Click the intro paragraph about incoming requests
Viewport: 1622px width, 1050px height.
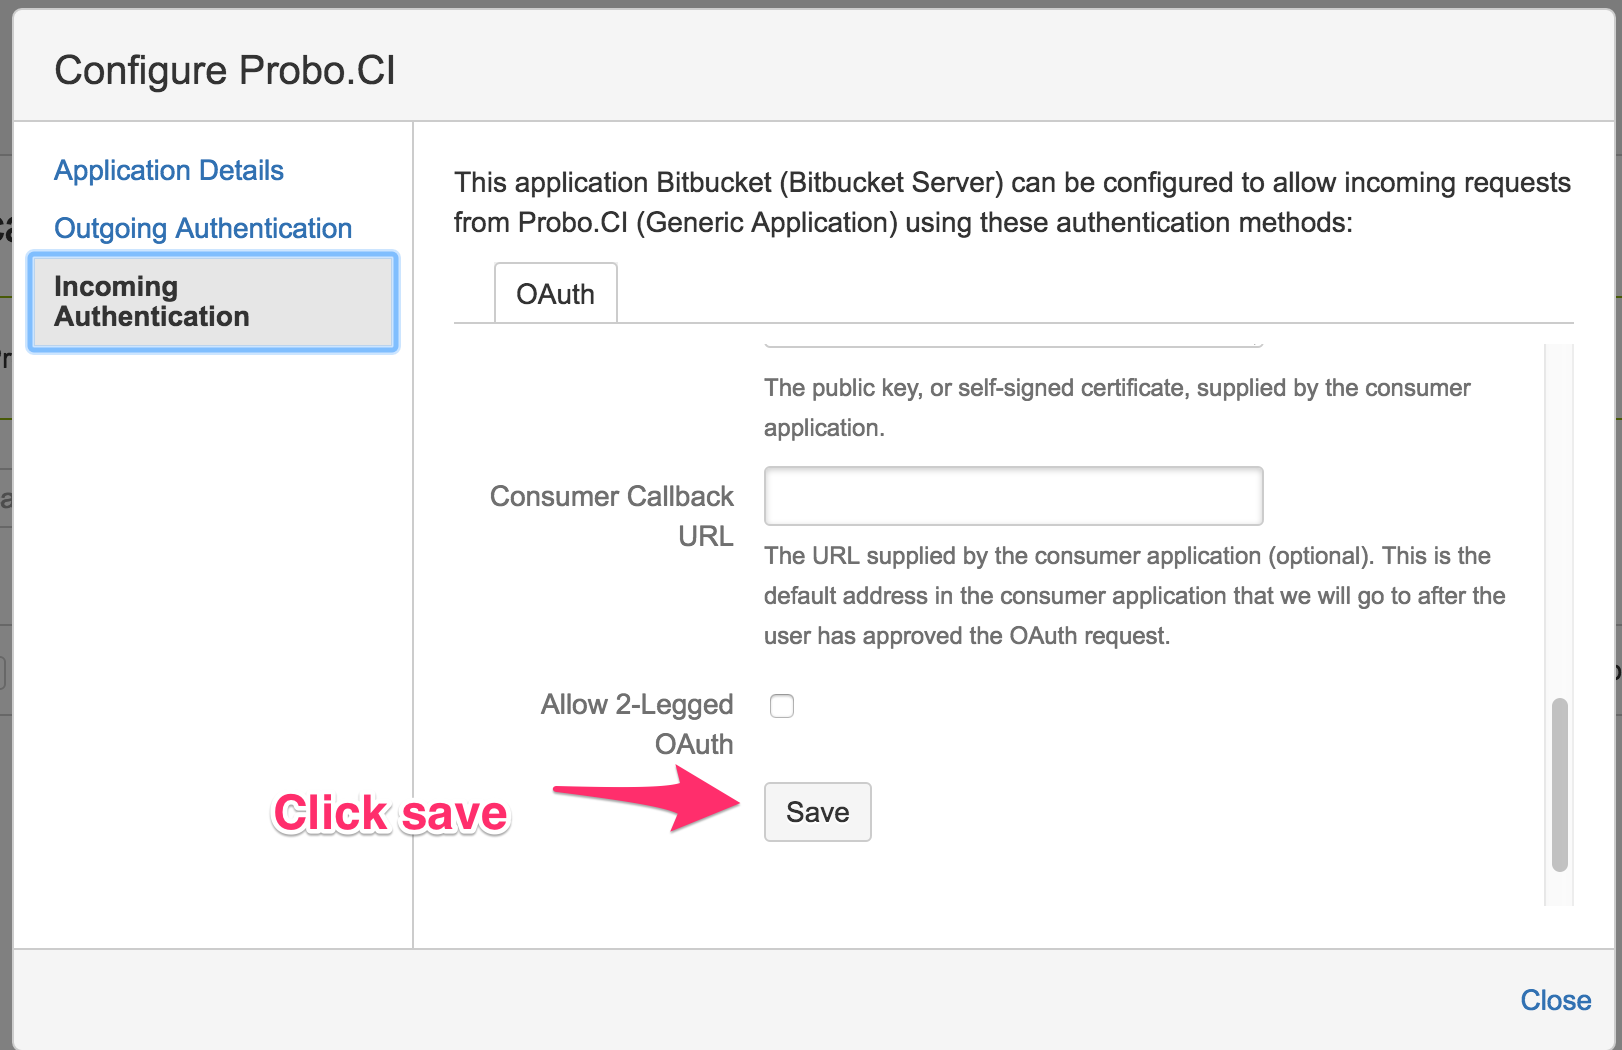[1011, 202]
